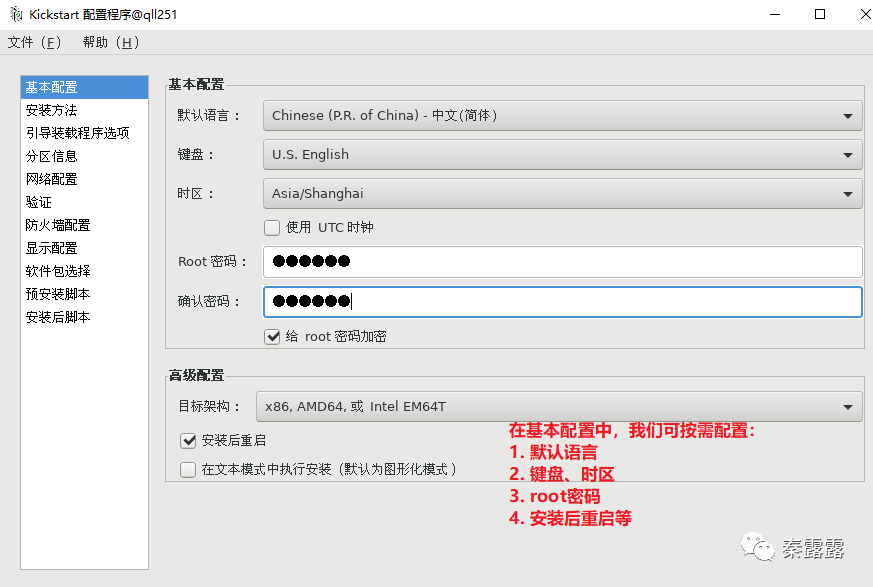Click the 确认密码 input field
Screen dimensions: 873x587
[562, 301]
